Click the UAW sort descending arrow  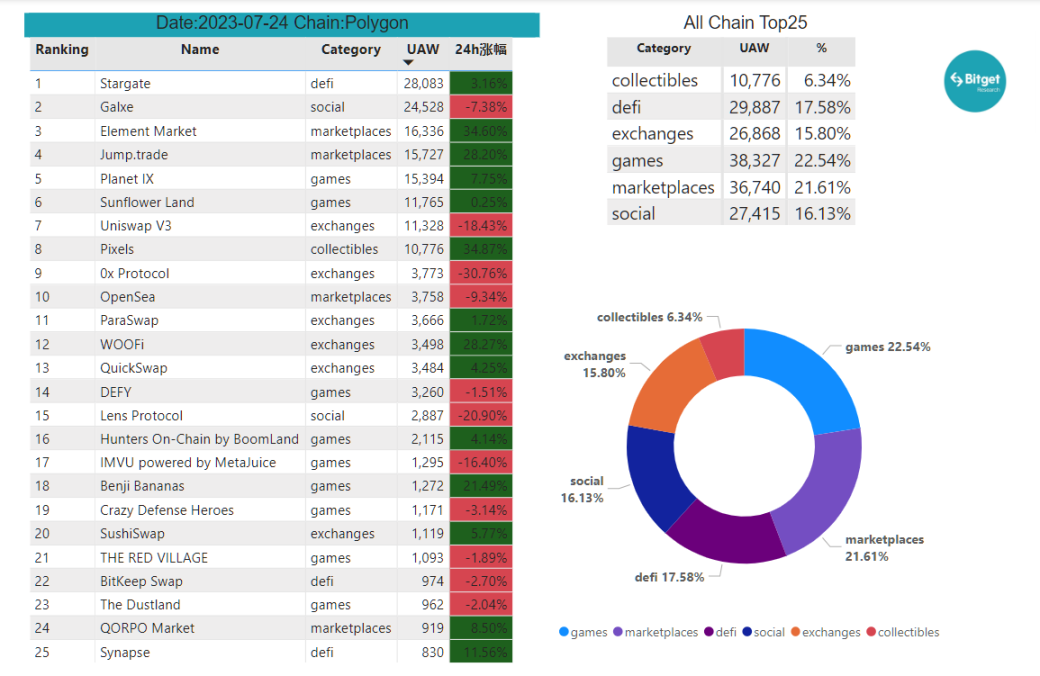coord(409,62)
